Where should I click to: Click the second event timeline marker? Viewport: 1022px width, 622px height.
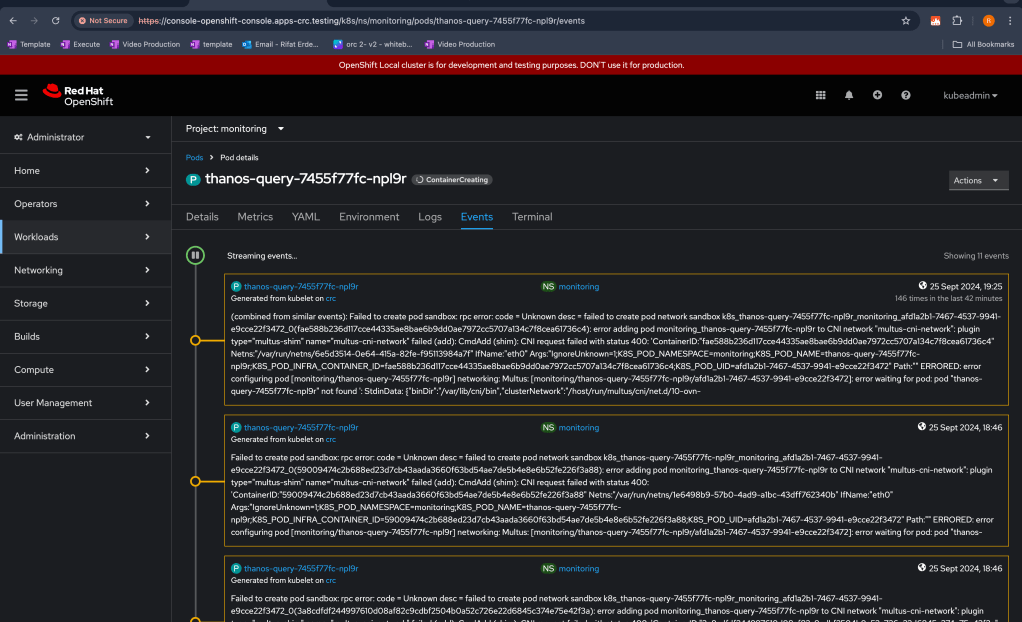coord(195,481)
